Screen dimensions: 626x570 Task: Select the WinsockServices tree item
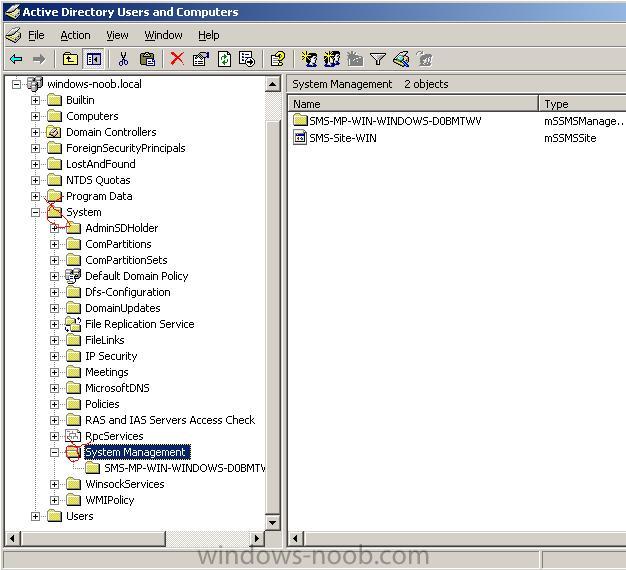click(x=125, y=484)
